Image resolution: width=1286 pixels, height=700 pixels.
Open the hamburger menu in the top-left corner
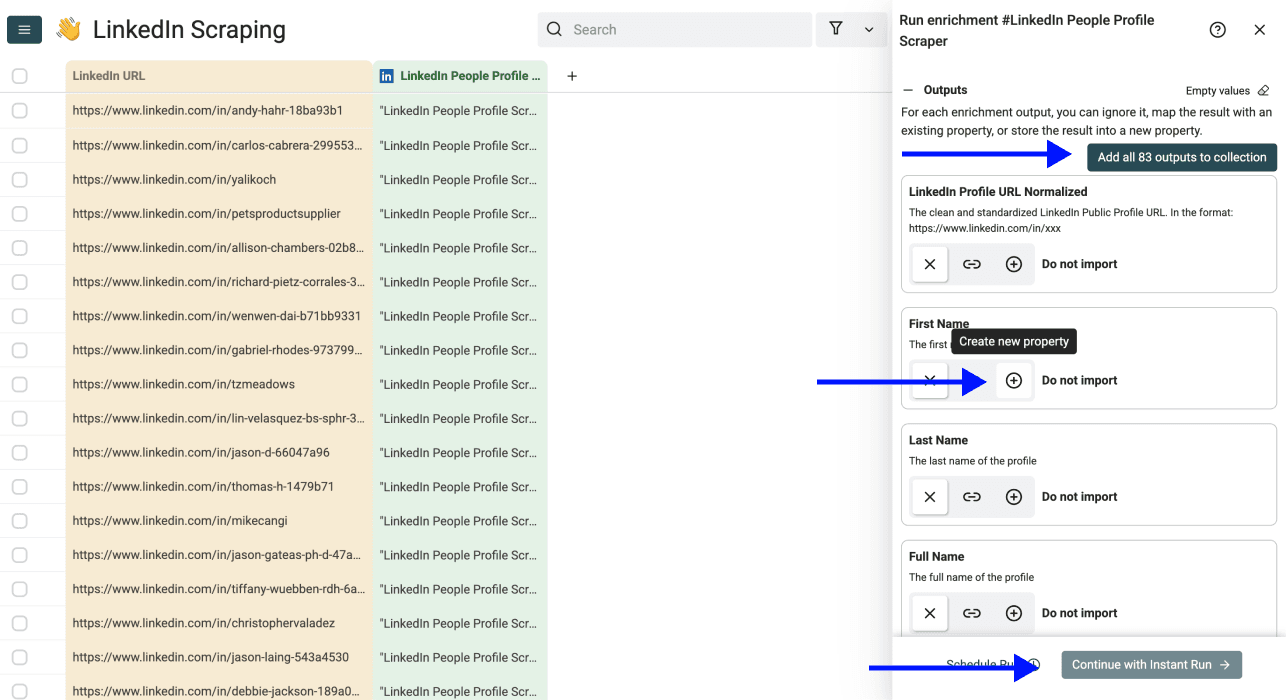point(24,29)
